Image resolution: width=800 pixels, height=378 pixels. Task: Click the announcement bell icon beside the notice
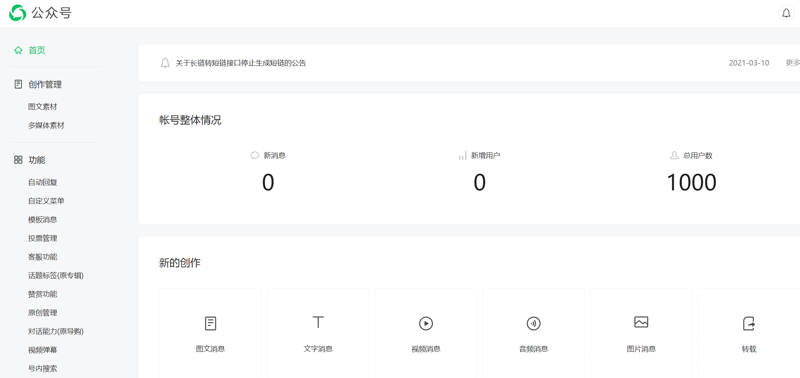[x=165, y=63]
